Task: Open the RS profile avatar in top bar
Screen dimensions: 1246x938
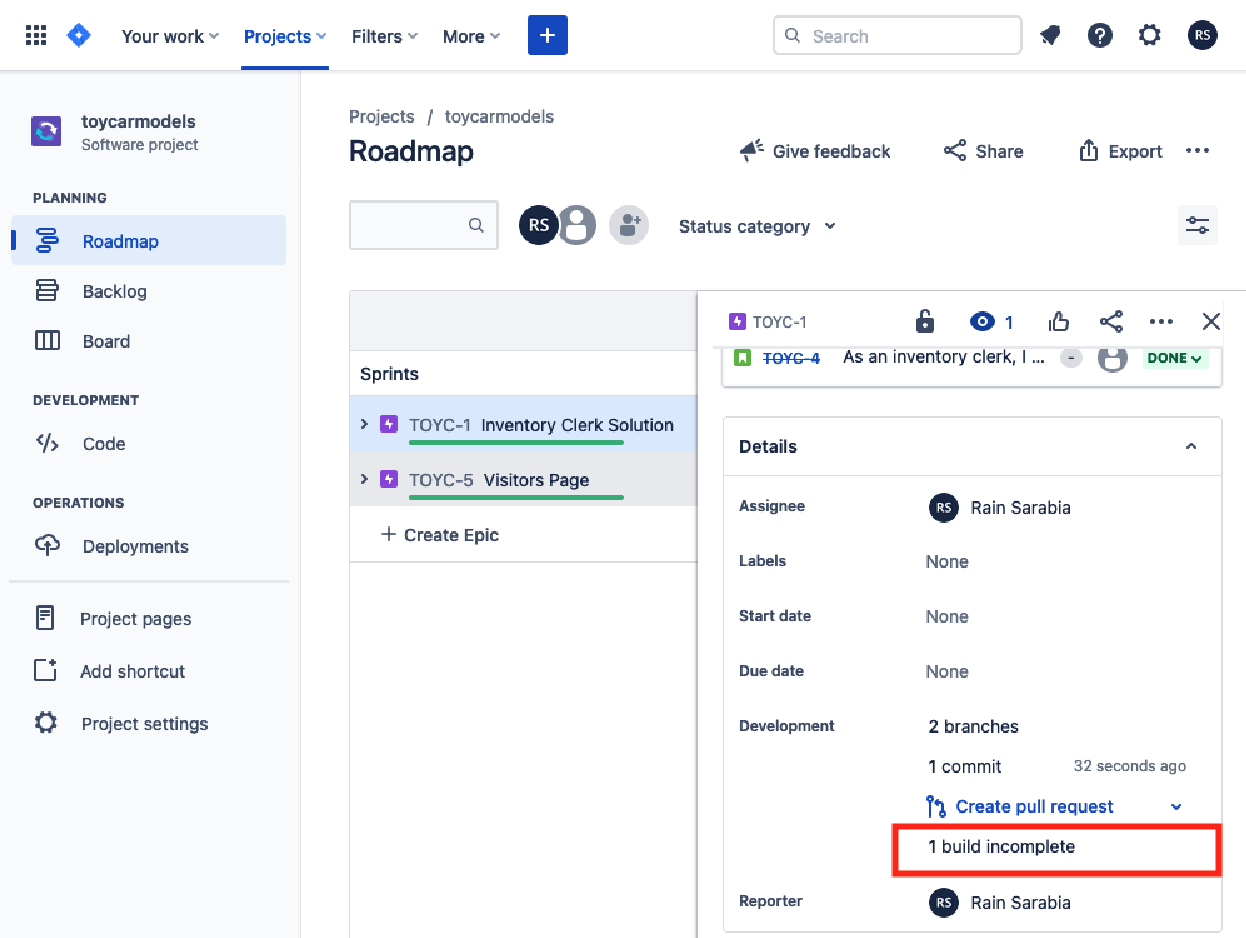Action: pos(1203,36)
